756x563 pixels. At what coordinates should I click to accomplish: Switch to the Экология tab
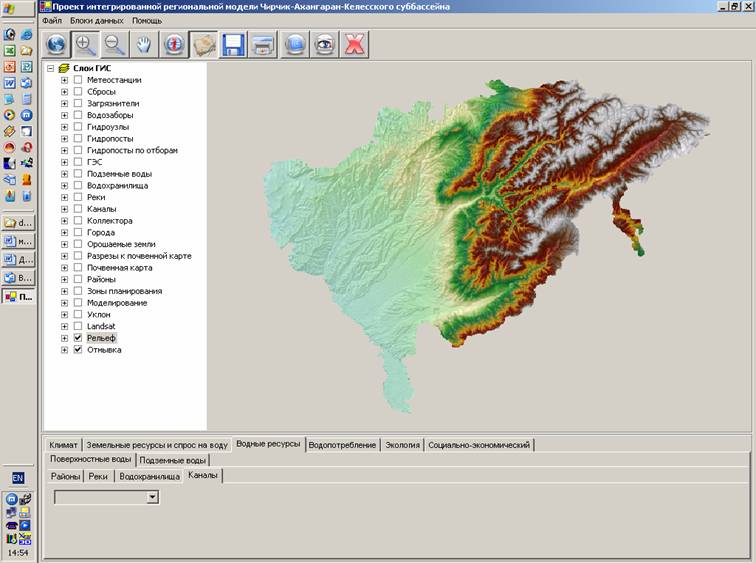coord(402,444)
